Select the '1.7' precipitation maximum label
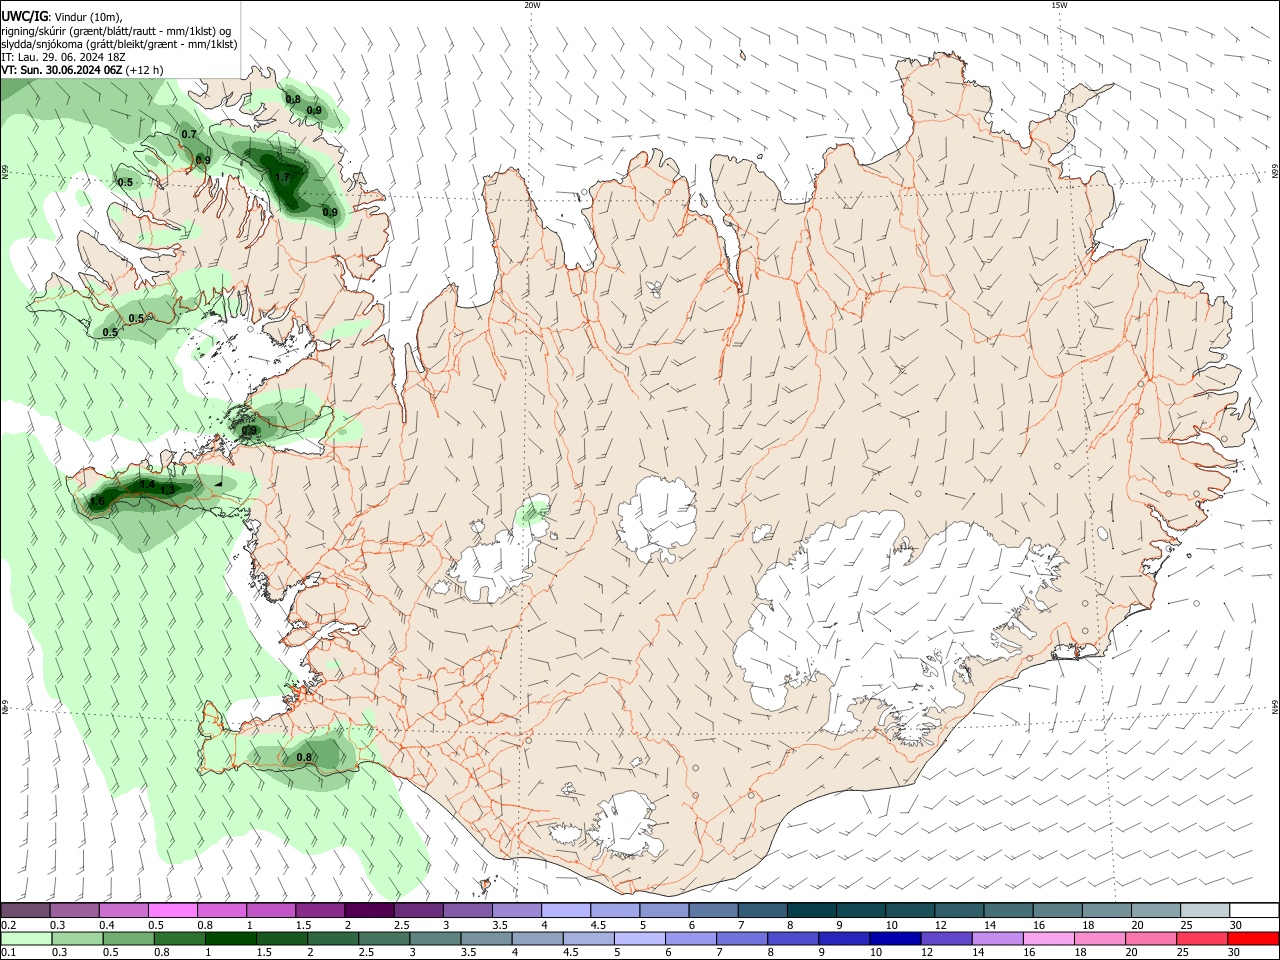This screenshot has height=960, width=1280. click(282, 178)
